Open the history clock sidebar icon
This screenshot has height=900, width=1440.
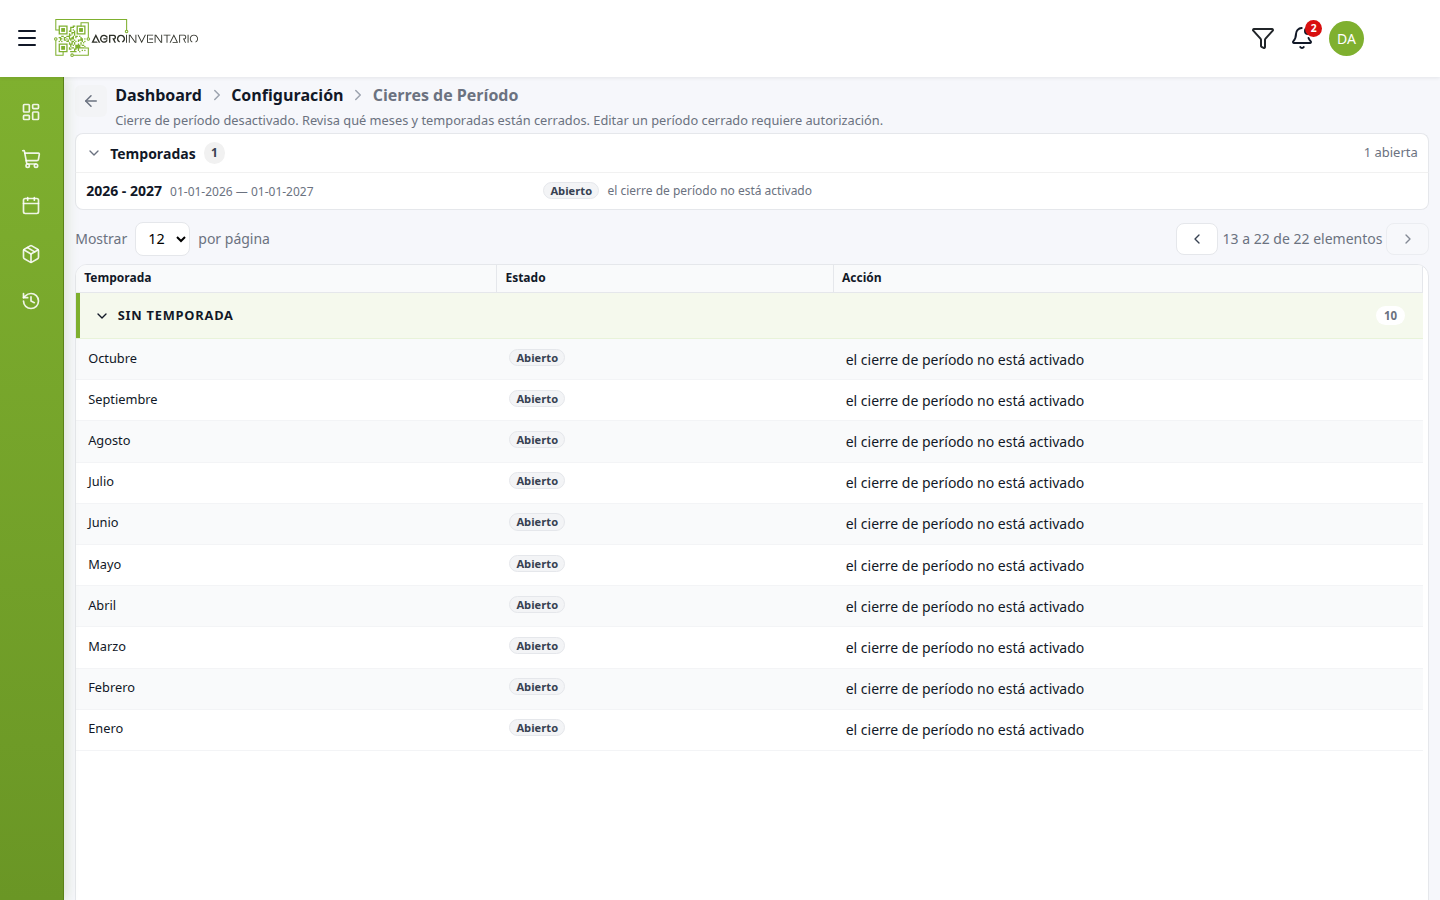(x=31, y=301)
